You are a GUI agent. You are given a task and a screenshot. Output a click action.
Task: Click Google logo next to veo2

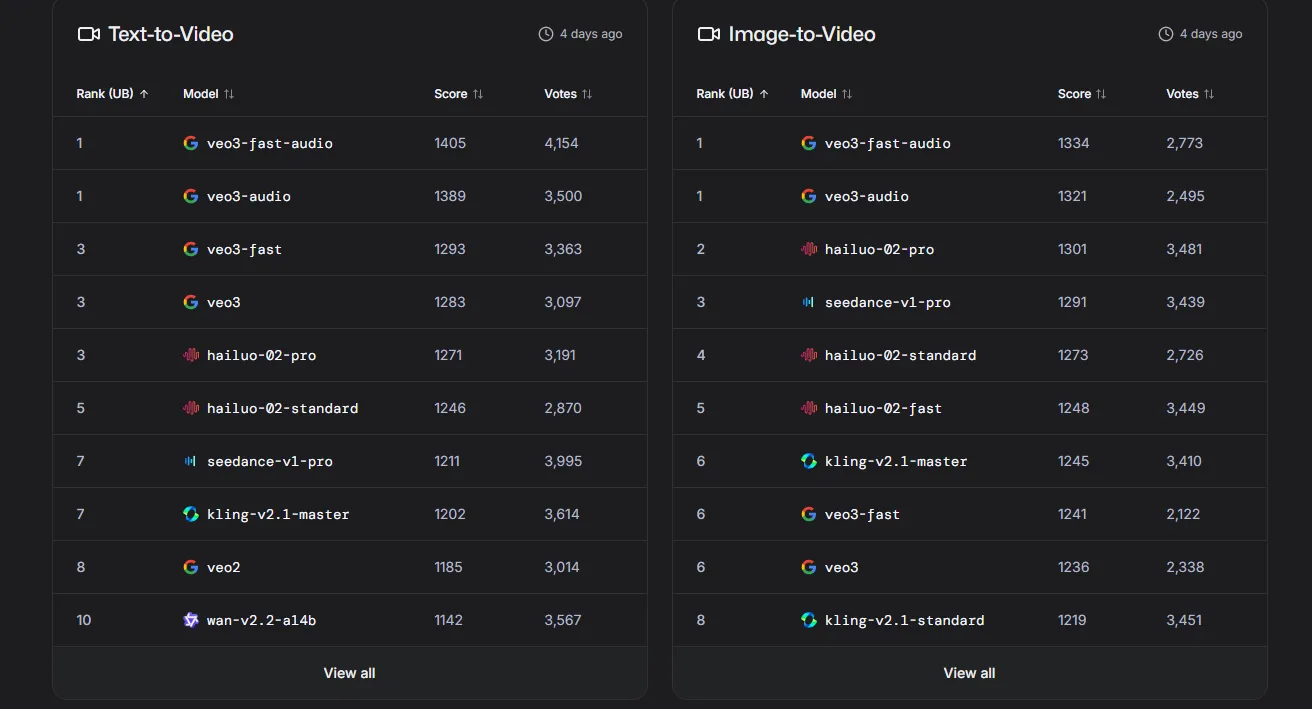(191, 567)
